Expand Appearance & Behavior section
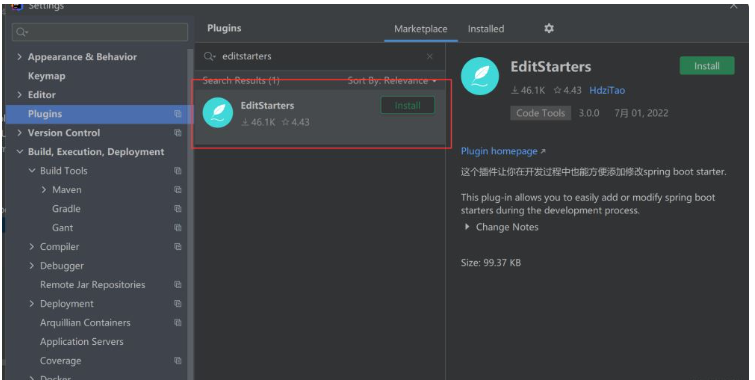This screenshot has width=755, height=380. (x=19, y=56)
